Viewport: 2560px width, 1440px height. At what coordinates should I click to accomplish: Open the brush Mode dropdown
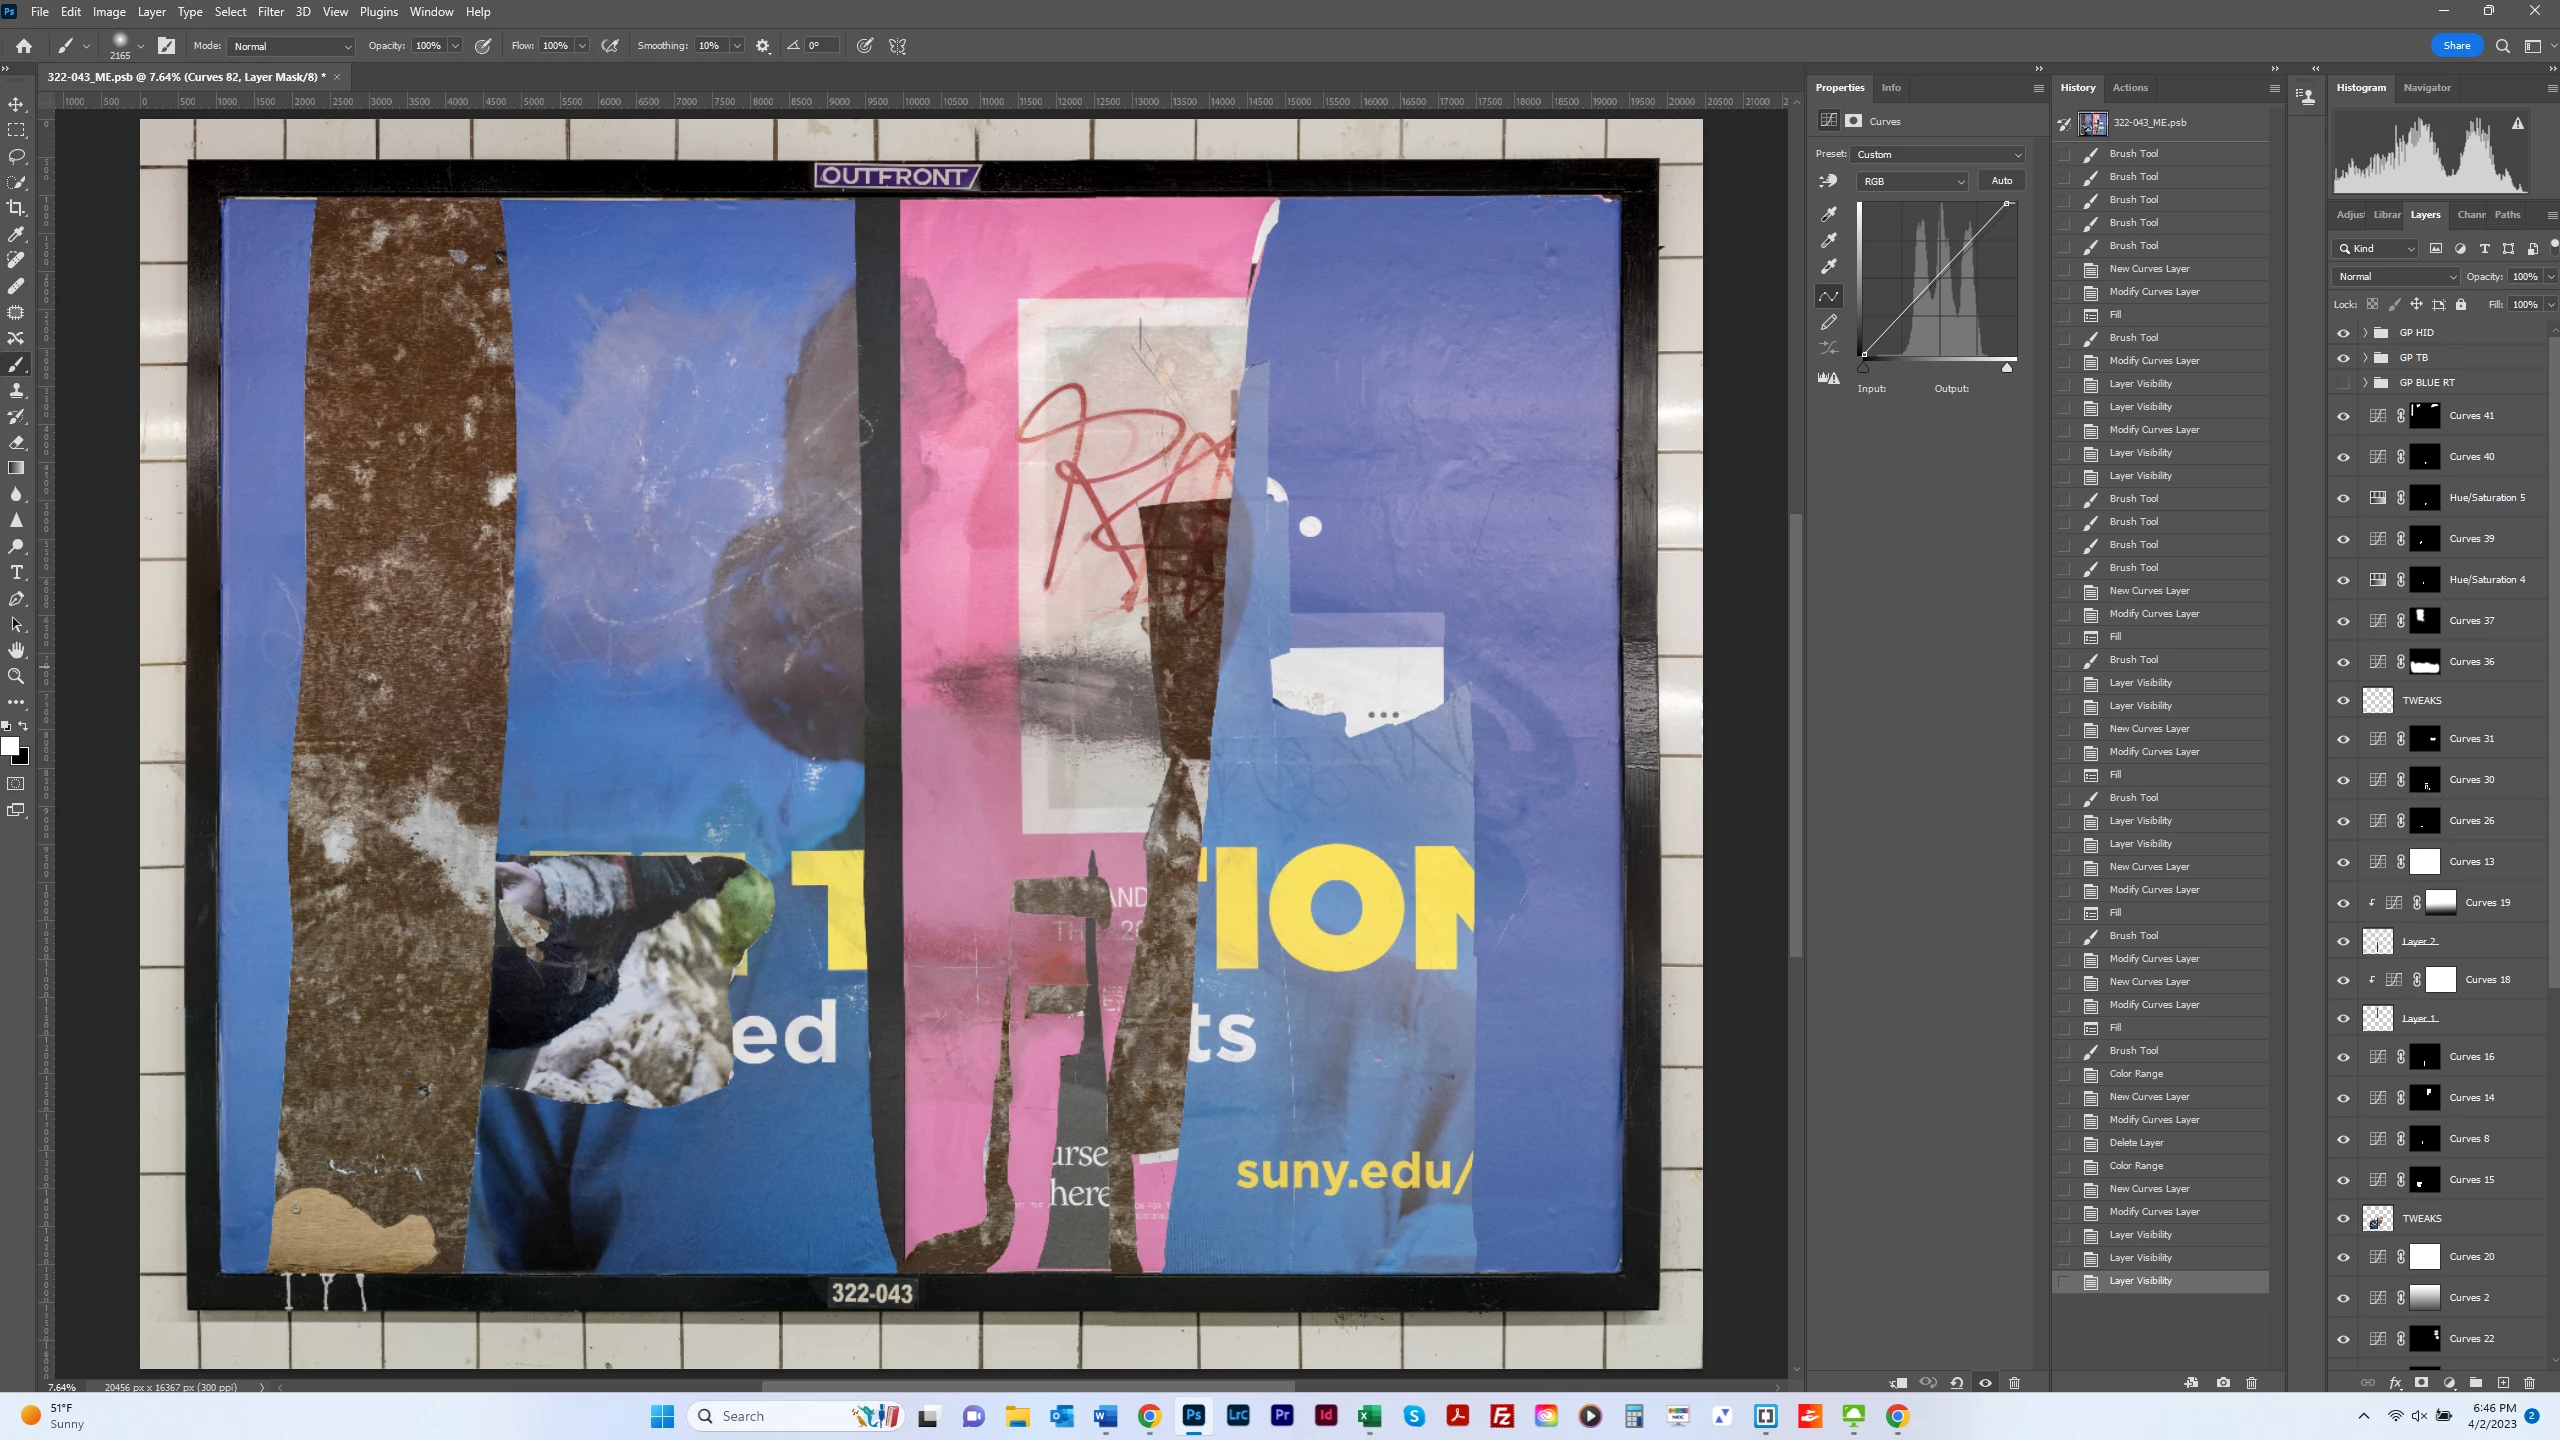coord(292,46)
